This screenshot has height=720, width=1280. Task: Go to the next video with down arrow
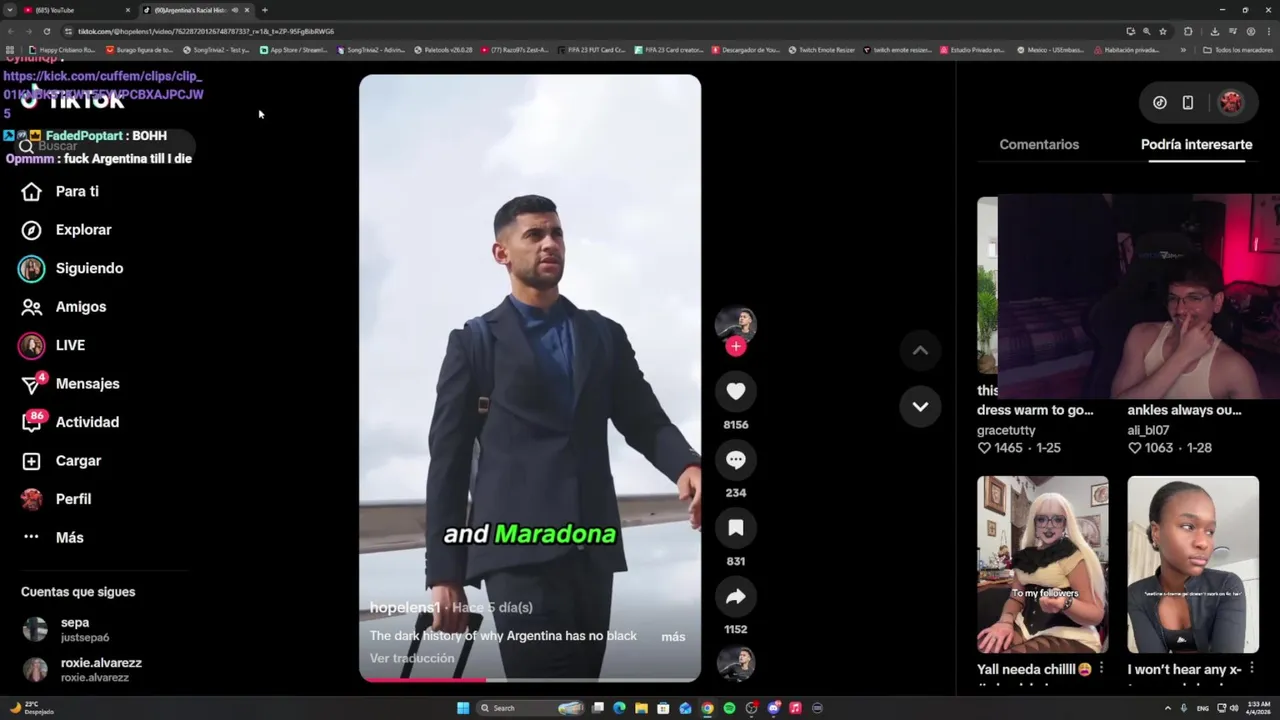tap(920, 407)
